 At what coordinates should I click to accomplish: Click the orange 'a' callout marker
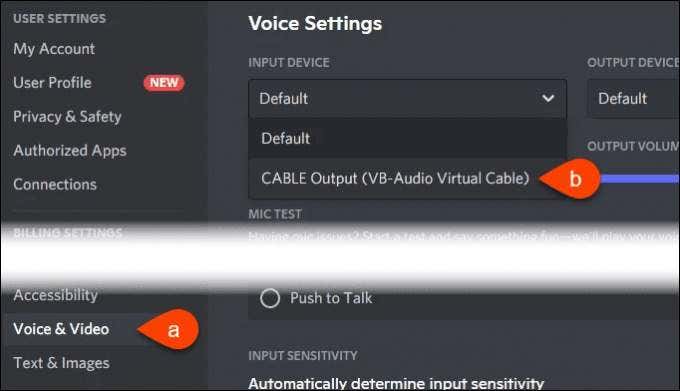[x=169, y=329]
